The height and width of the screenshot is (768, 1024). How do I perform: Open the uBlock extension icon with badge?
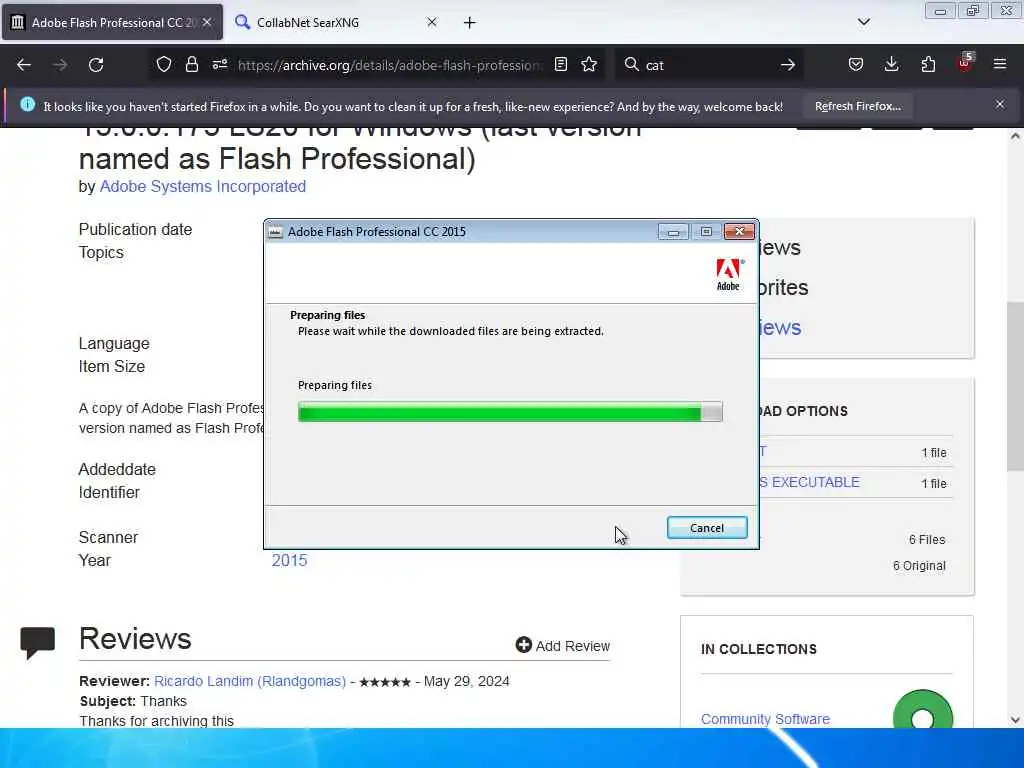(965, 63)
